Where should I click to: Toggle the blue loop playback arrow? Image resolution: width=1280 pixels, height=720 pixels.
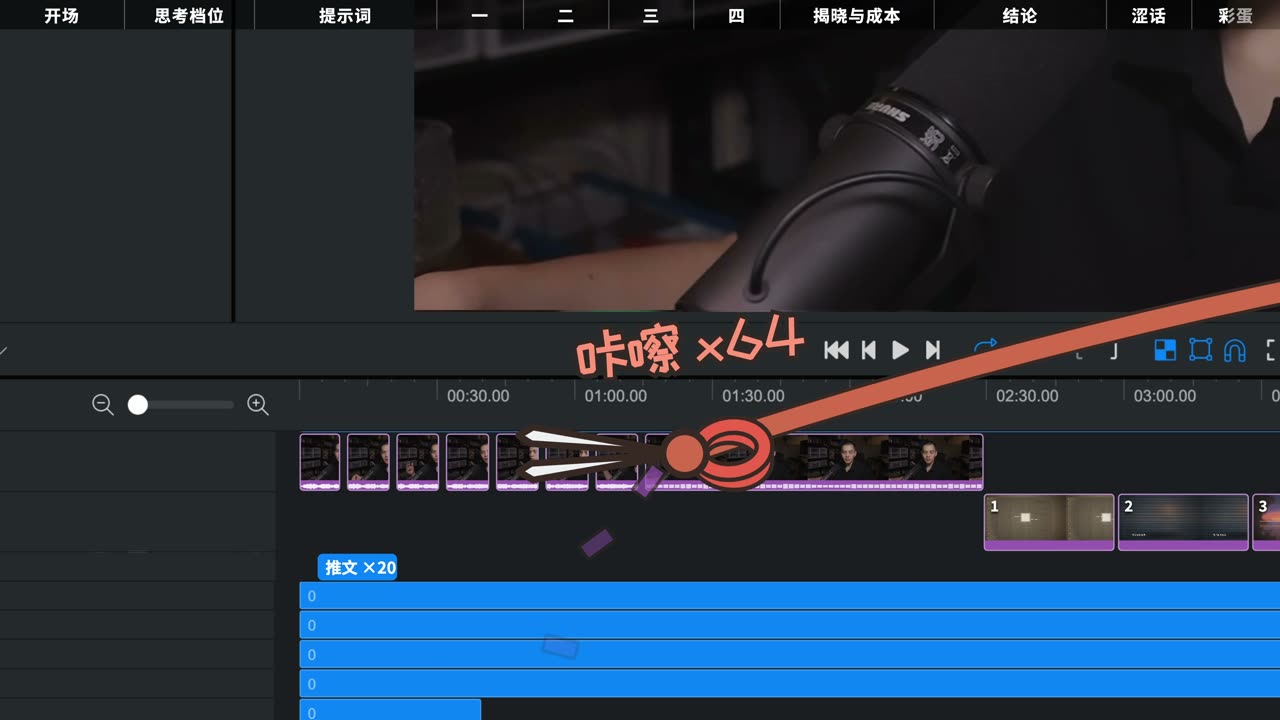(x=985, y=347)
